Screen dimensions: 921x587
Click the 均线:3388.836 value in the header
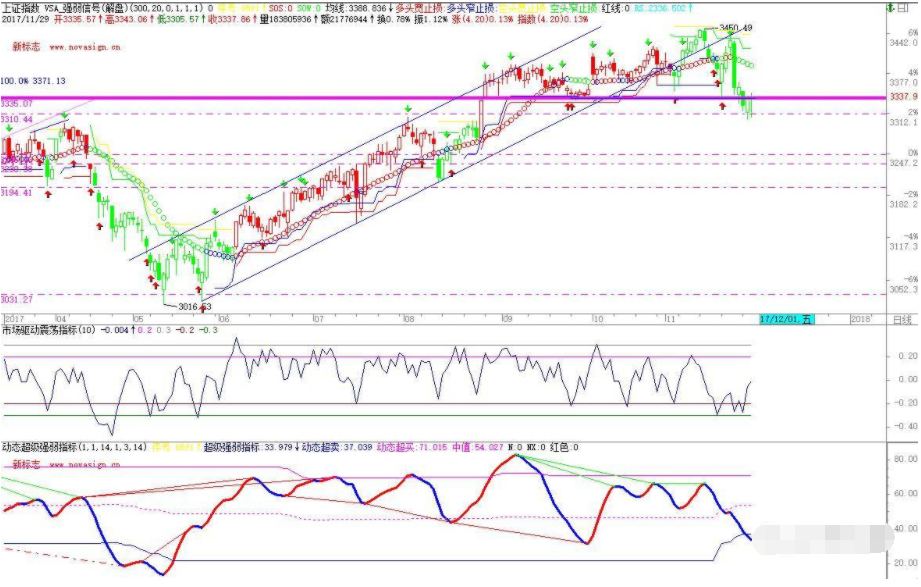355,8
